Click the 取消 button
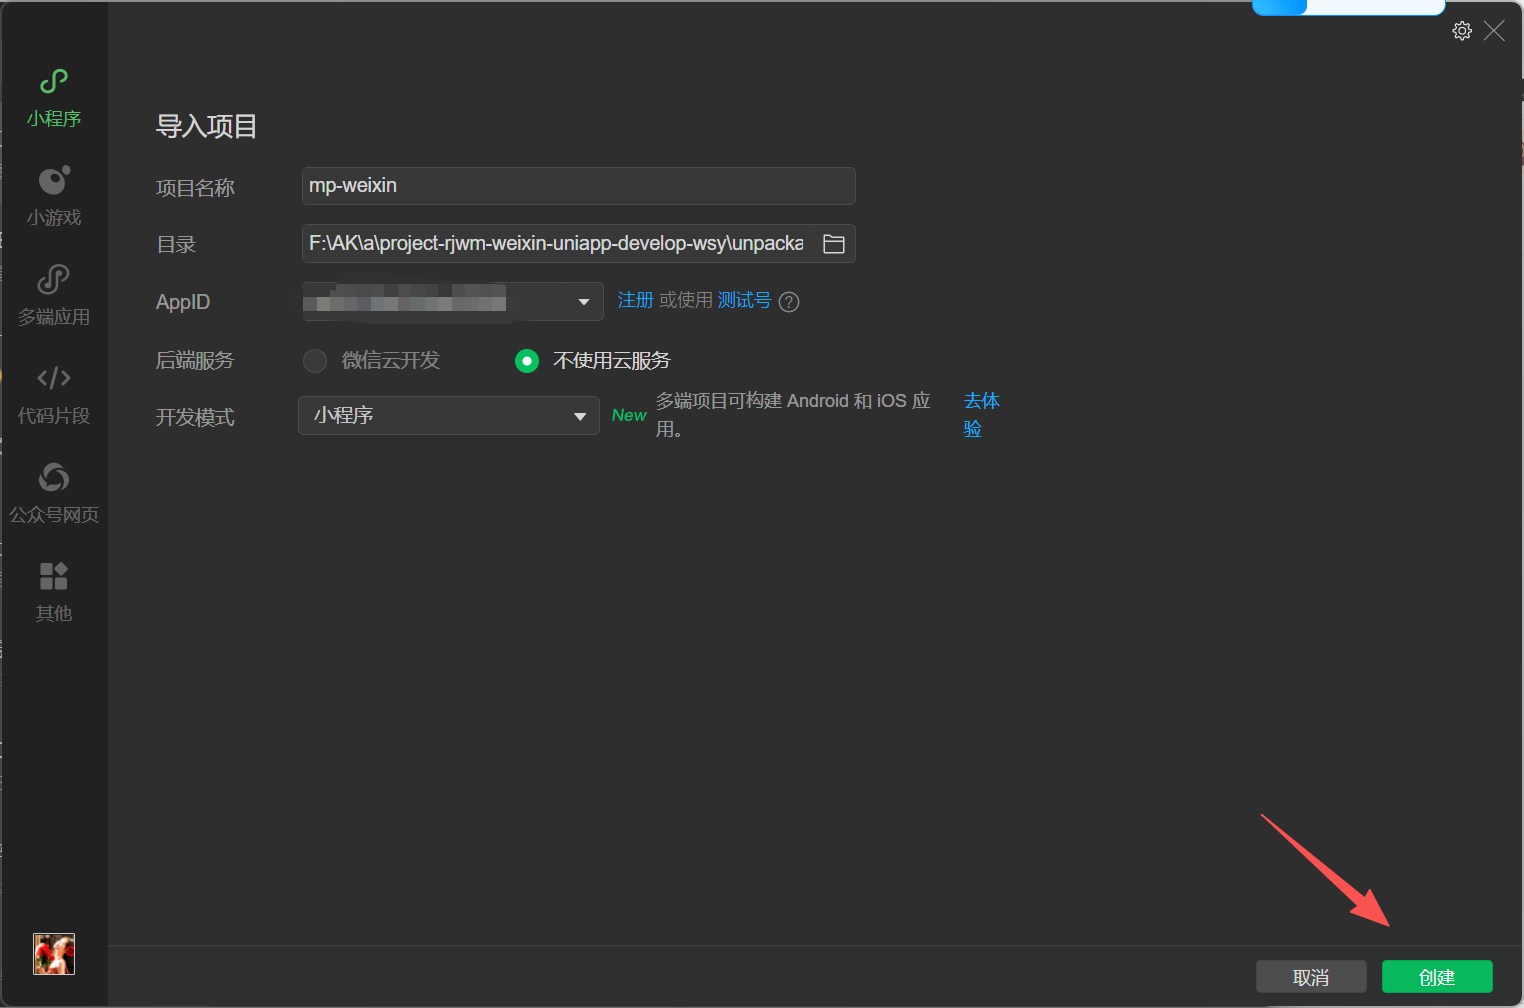The height and width of the screenshot is (1008, 1524). click(1311, 977)
